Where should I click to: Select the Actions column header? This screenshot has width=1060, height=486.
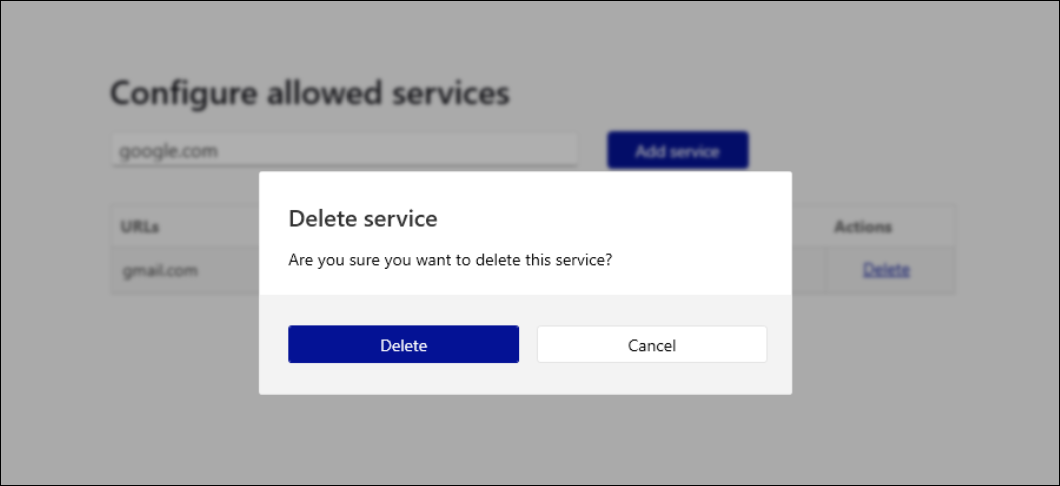point(863,227)
